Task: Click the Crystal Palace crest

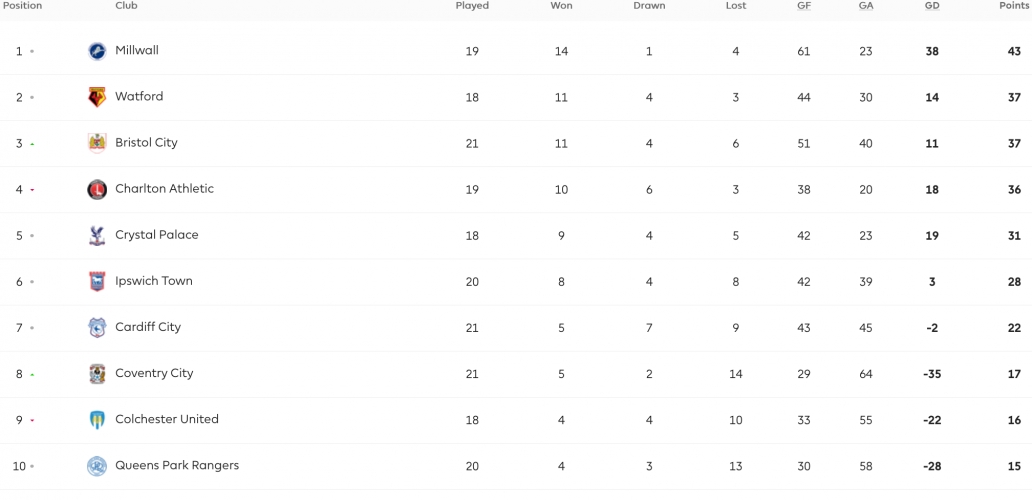Action: pos(97,236)
